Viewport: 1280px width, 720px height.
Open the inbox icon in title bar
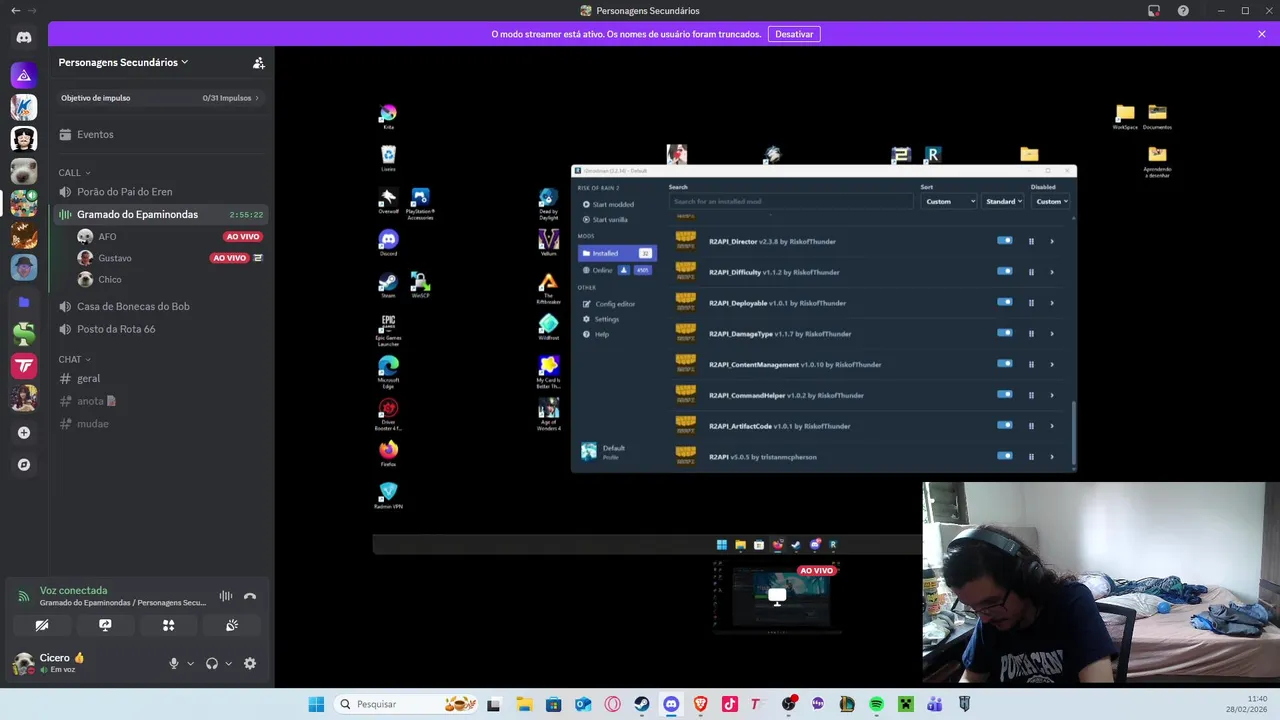[1154, 10]
